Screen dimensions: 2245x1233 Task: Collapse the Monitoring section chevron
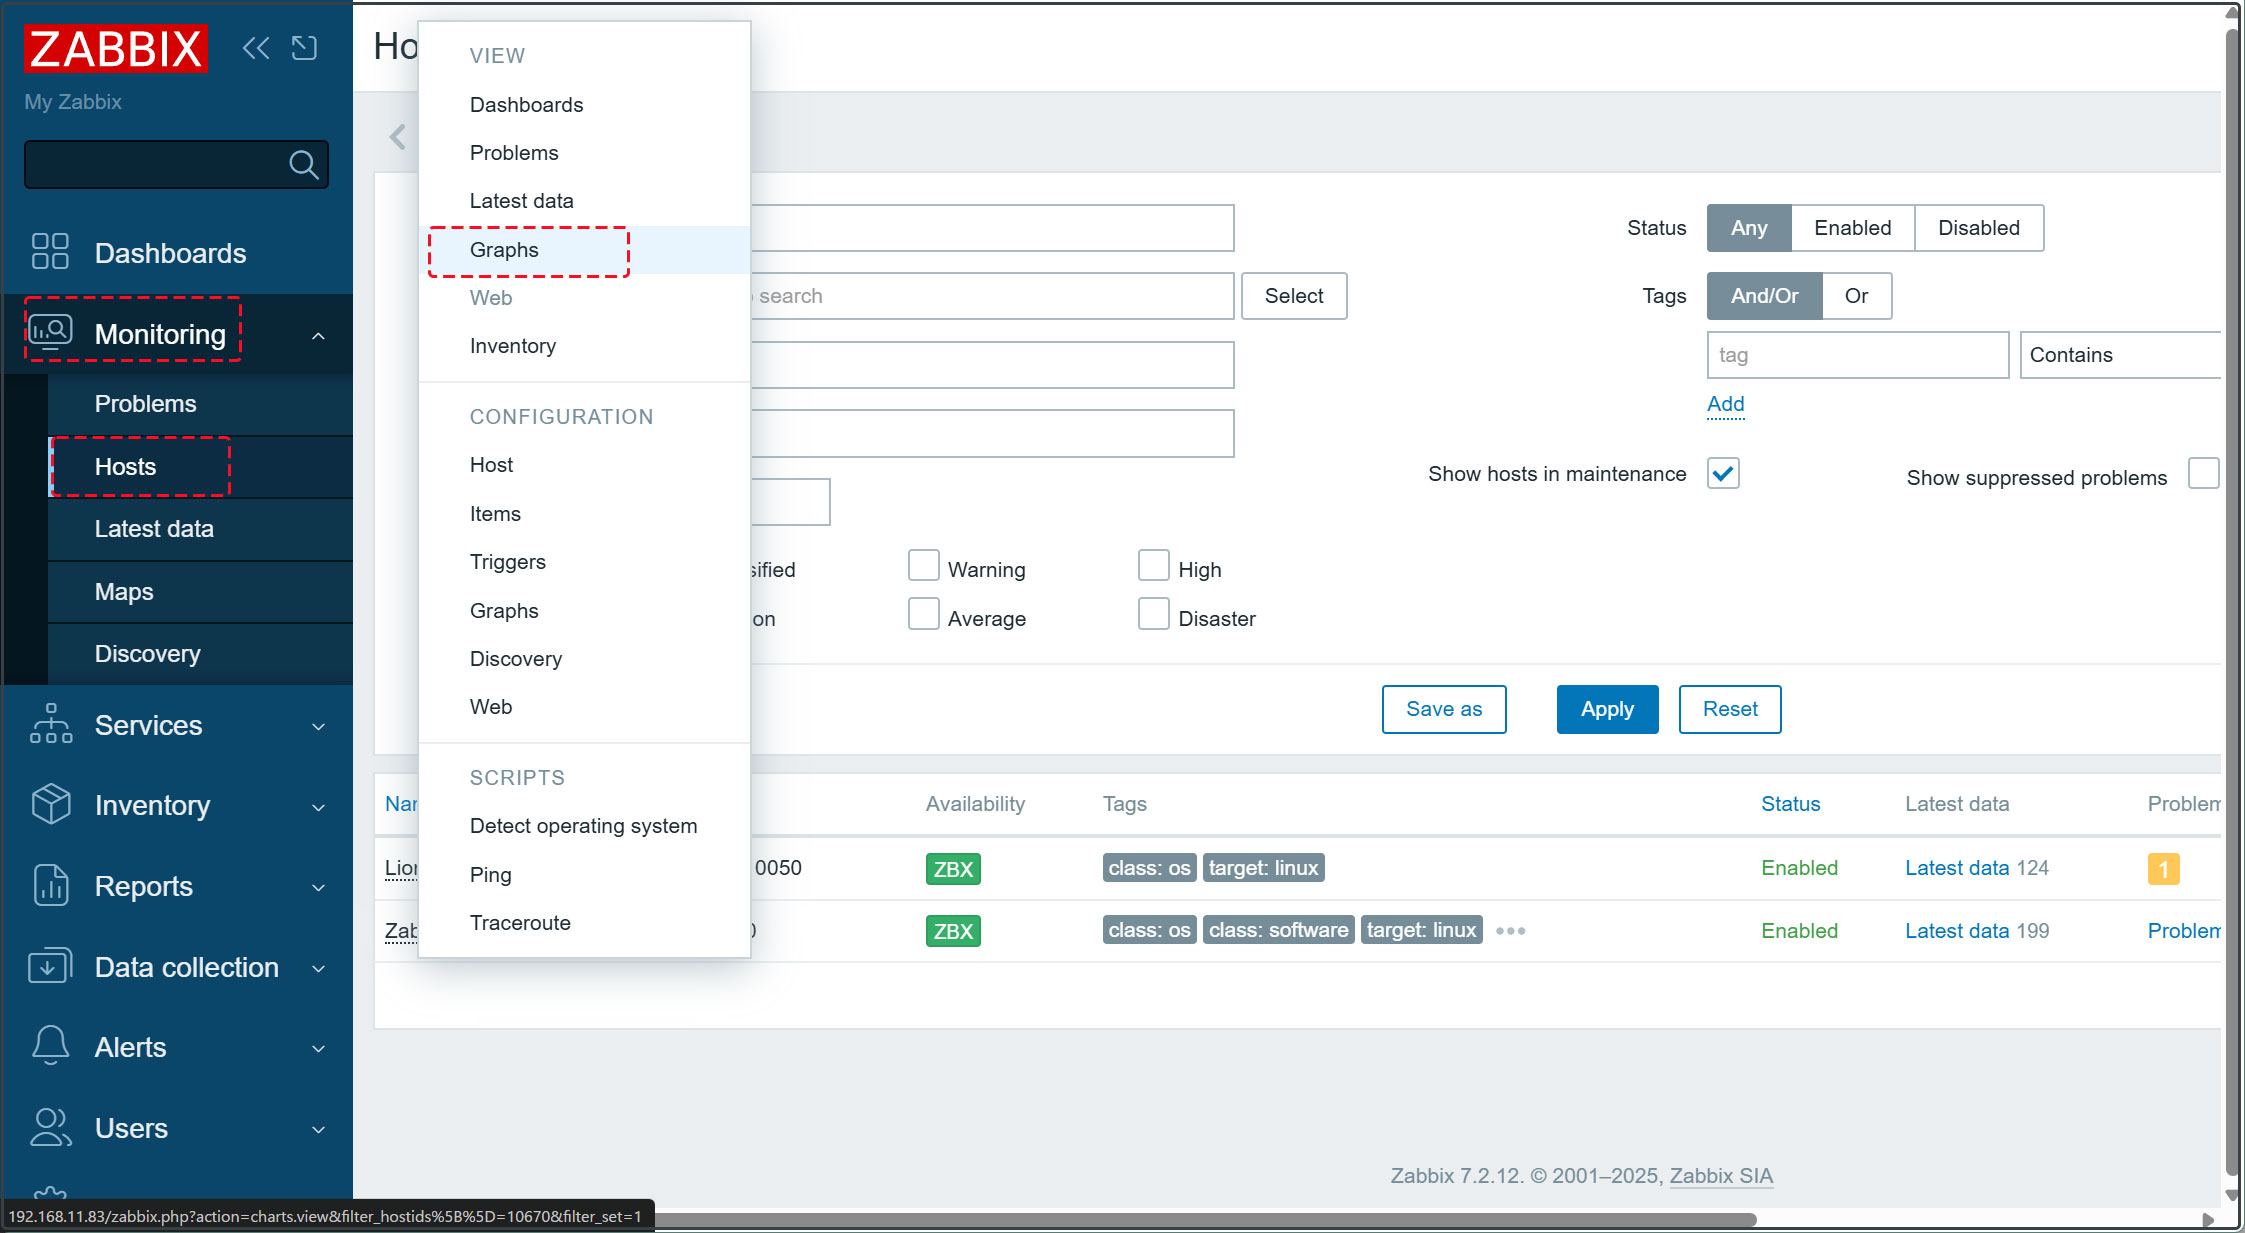point(318,336)
